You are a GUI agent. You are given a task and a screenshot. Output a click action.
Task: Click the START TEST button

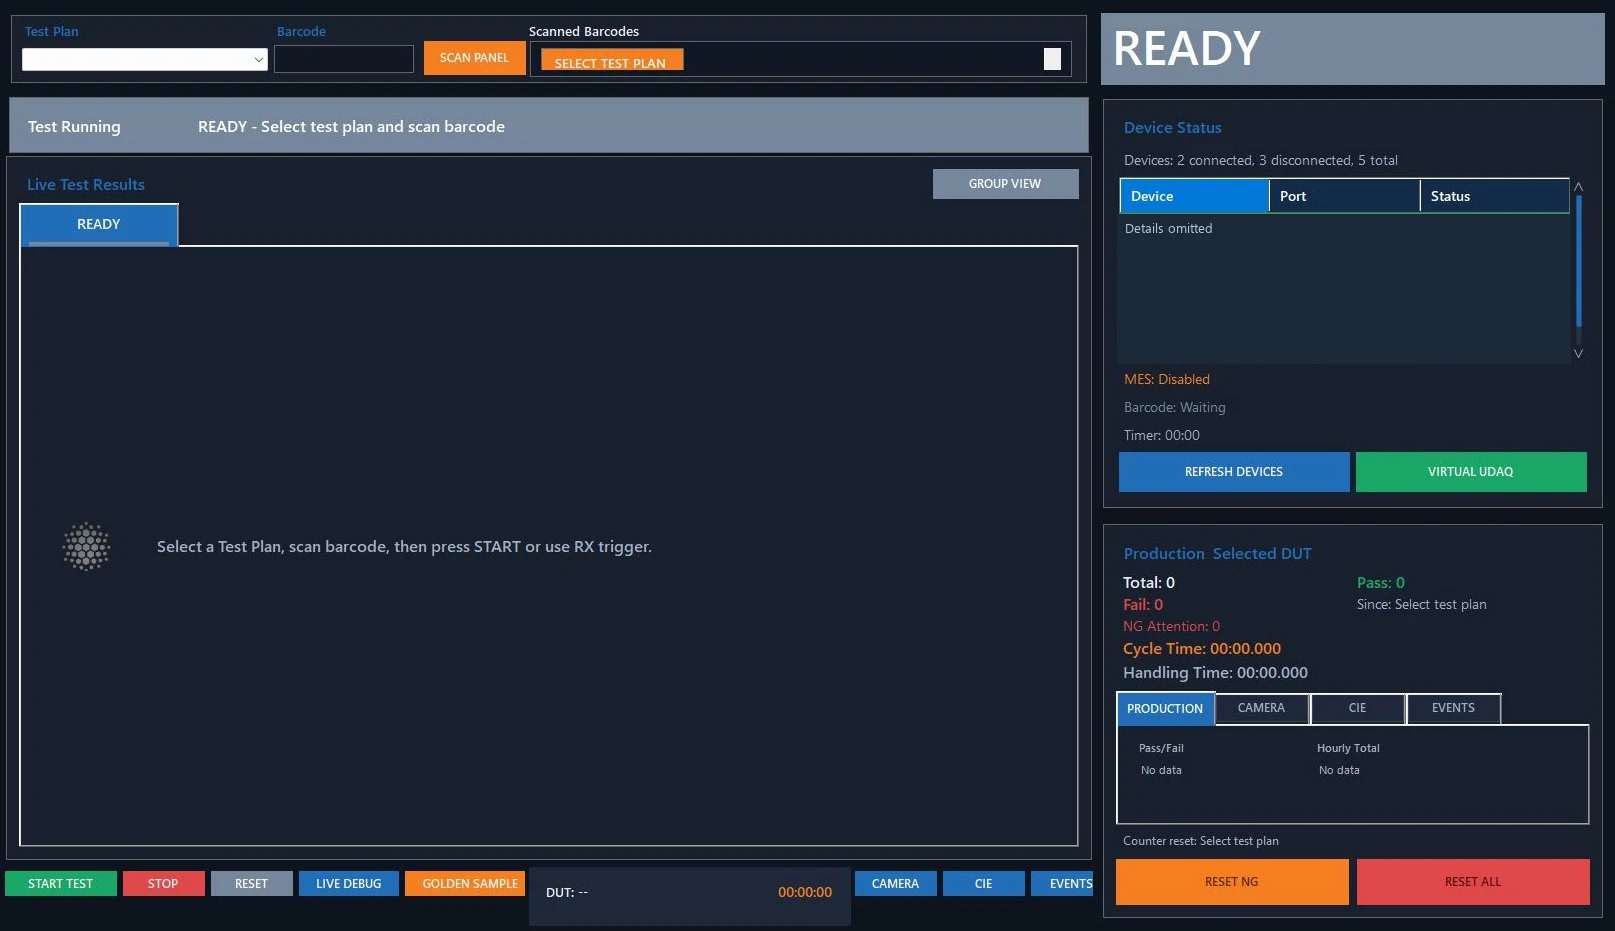tap(61, 884)
